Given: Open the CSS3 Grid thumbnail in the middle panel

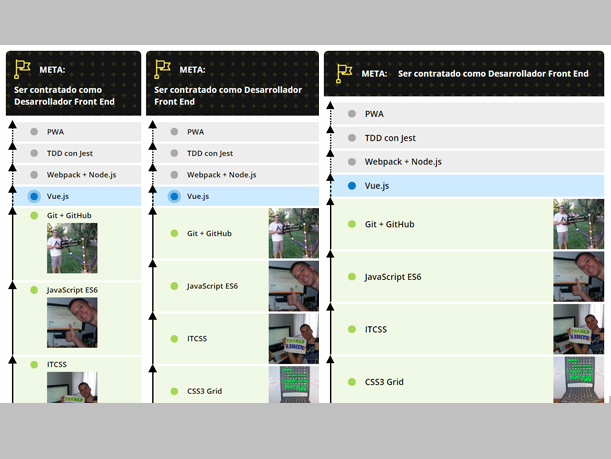Looking at the screenshot, I should (293, 385).
